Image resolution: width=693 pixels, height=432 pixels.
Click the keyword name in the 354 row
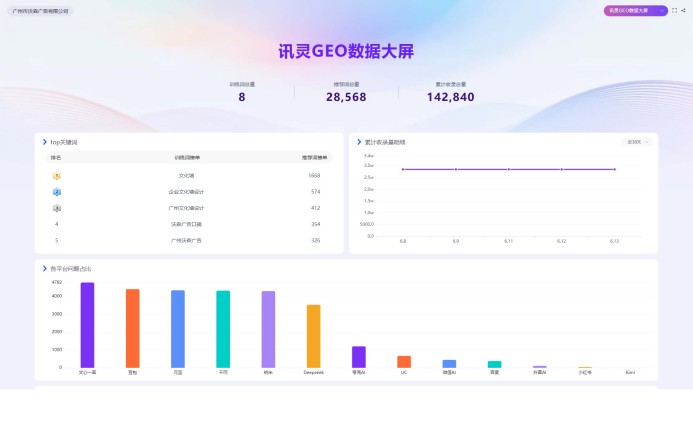[186, 224]
